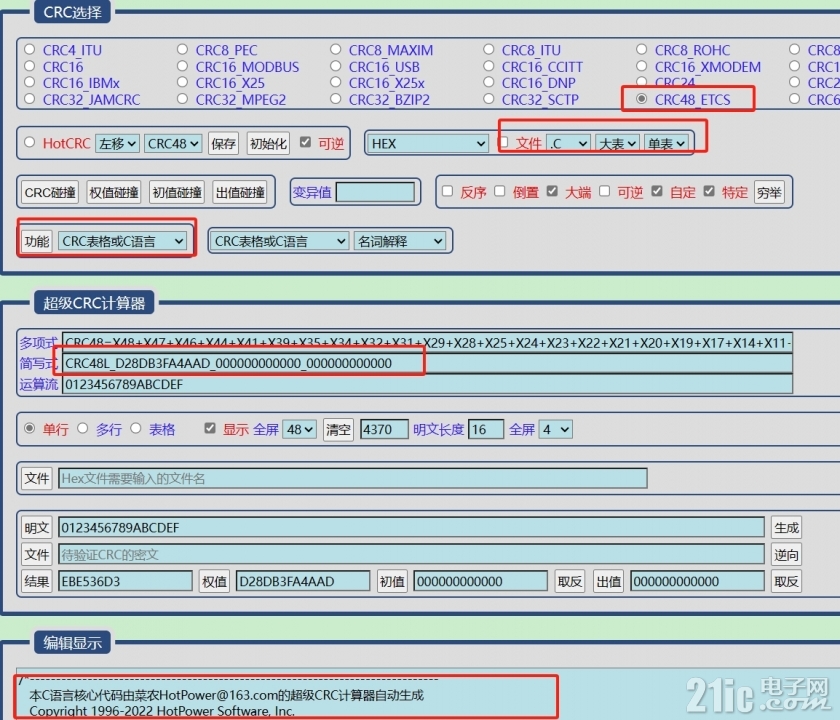The height and width of the screenshot is (720, 840).
Task: Toggle the 倒置 checkbox
Action: click(500, 191)
